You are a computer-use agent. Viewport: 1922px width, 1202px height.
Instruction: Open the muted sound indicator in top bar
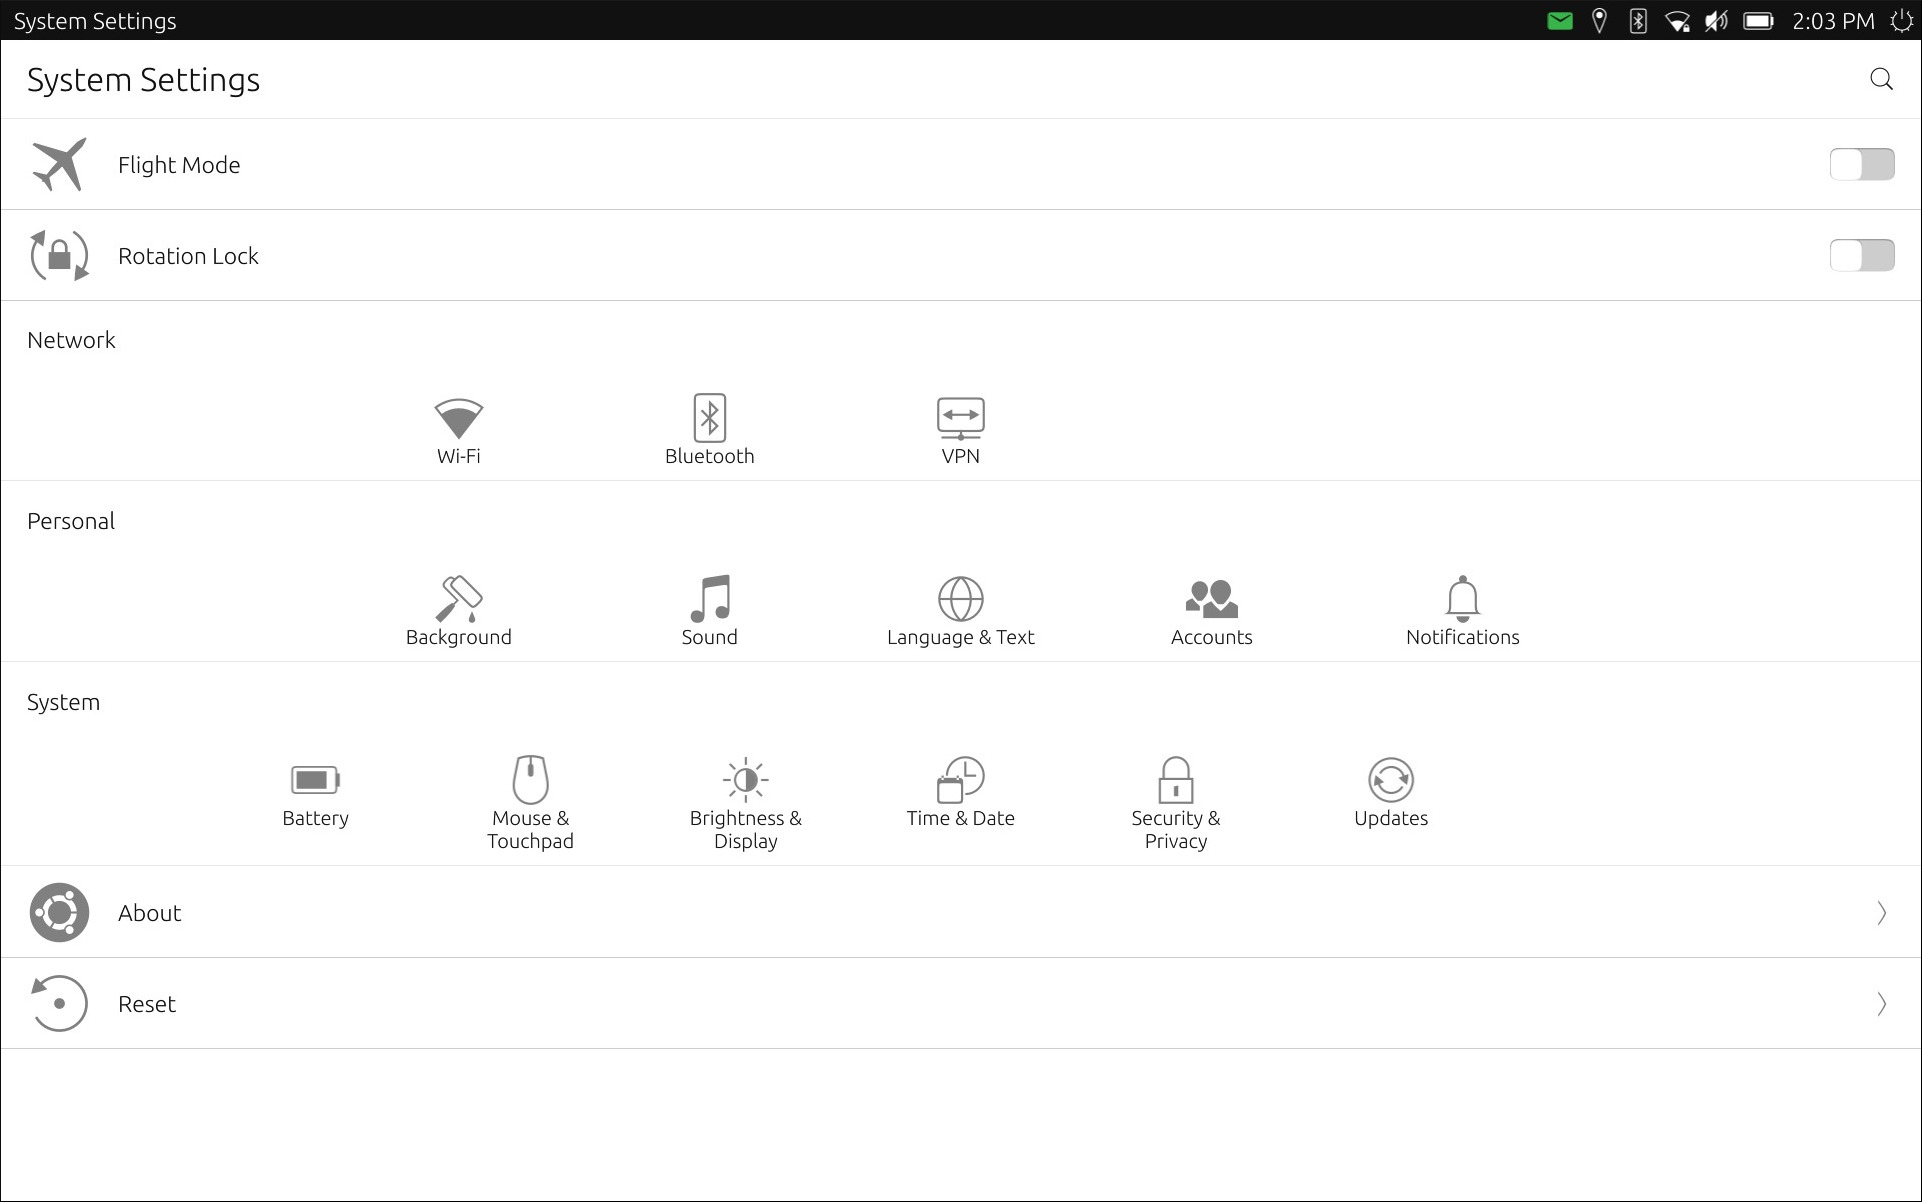point(1717,21)
